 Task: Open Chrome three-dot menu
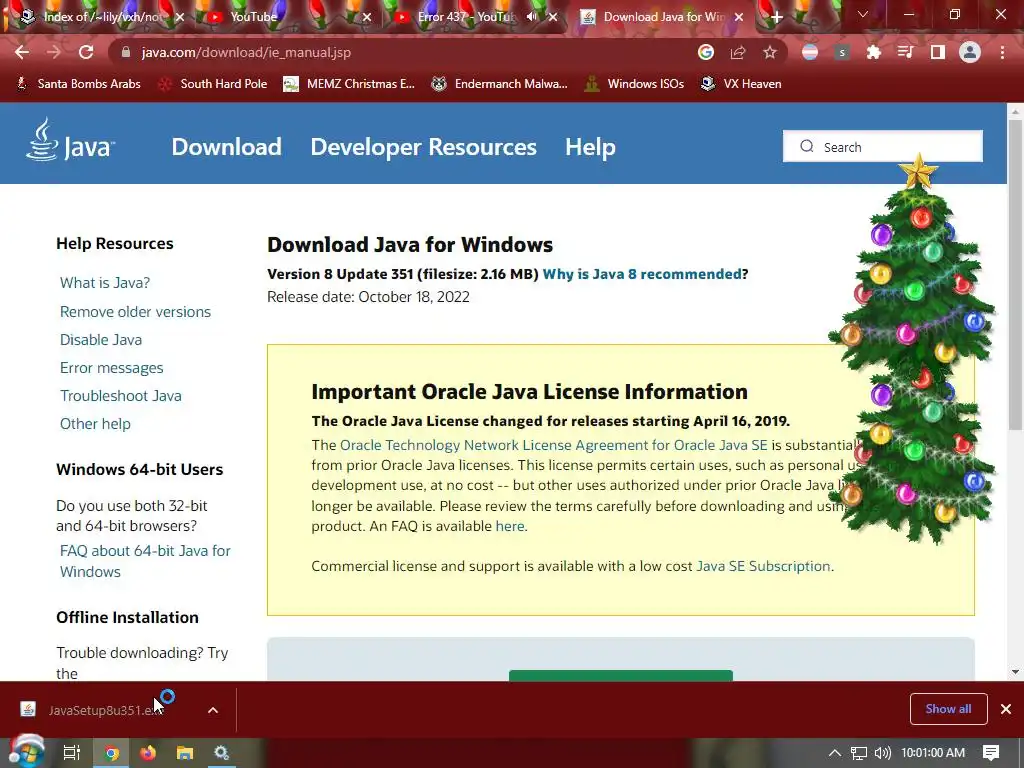(1002, 52)
